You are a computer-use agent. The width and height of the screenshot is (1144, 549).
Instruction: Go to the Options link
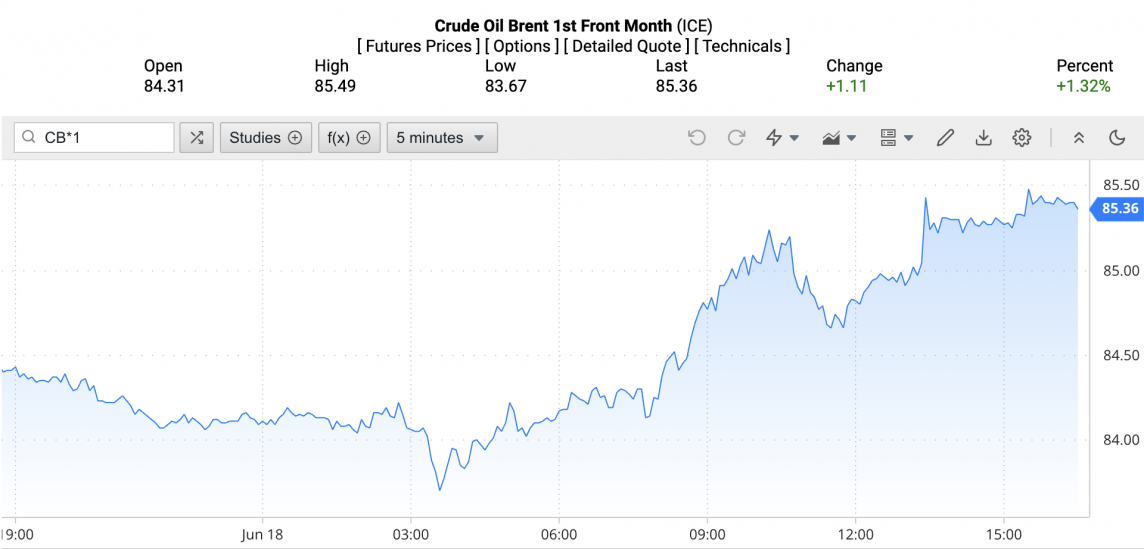pos(521,46)
